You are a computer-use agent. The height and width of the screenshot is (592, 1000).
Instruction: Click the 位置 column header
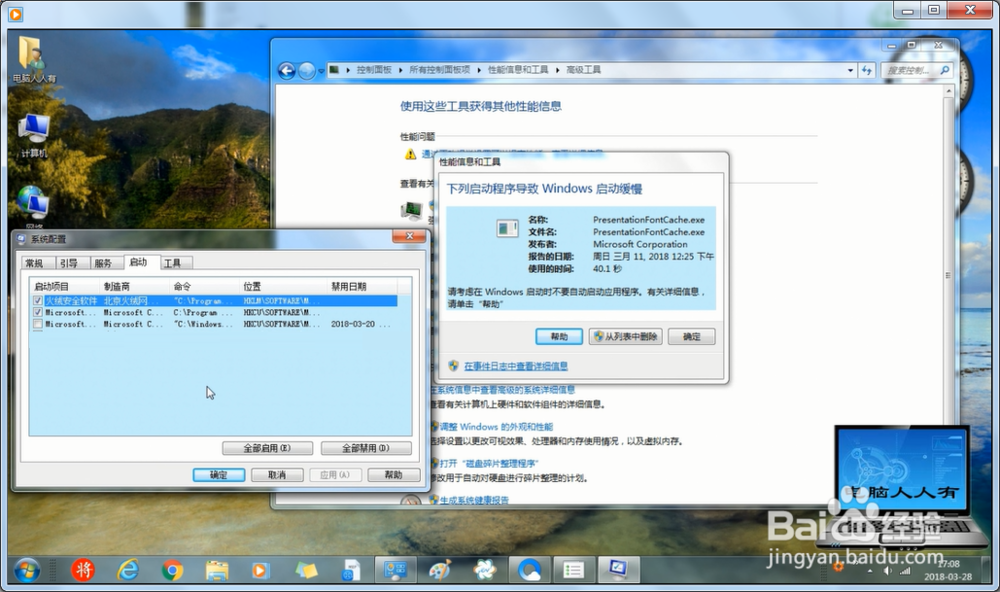click(283, 286)
